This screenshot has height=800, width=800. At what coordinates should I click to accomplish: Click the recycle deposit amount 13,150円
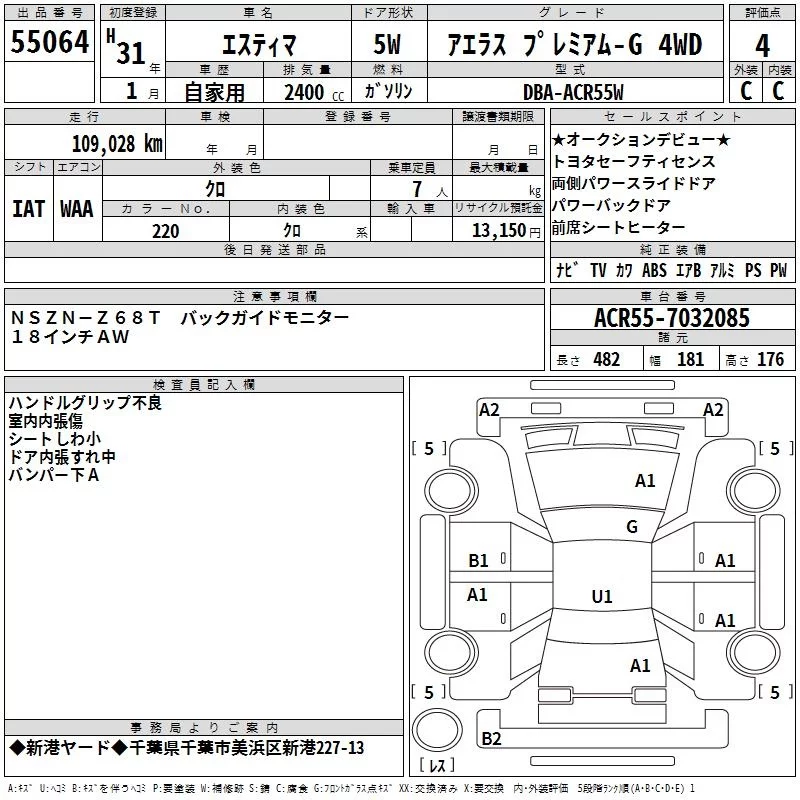tap(499, 231)
